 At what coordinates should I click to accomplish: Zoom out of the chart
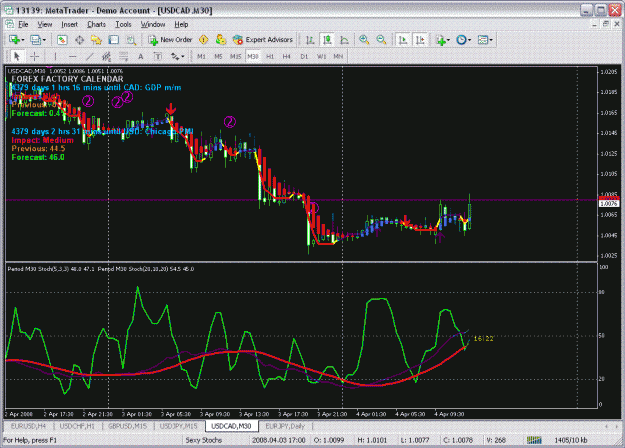(x=381, y=40)
